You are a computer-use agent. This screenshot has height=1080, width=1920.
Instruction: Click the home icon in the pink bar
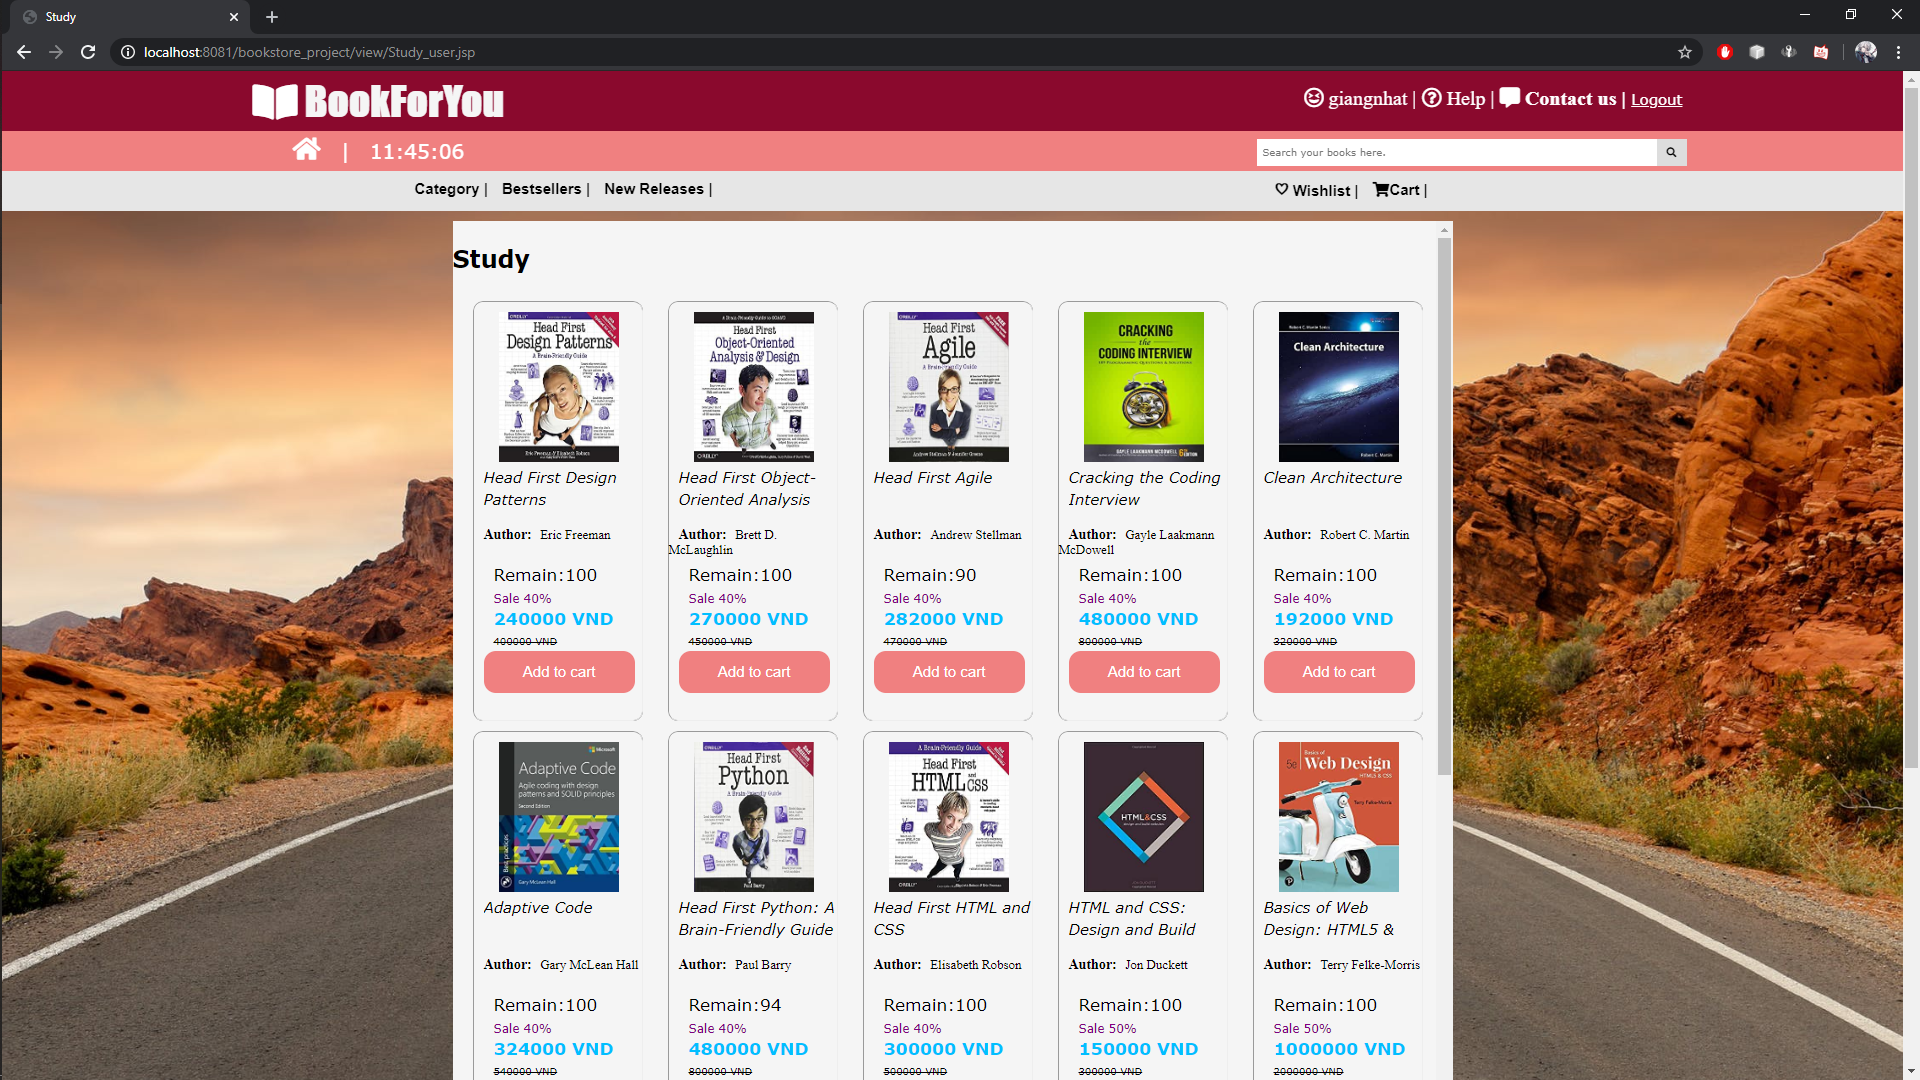point(306,150)
